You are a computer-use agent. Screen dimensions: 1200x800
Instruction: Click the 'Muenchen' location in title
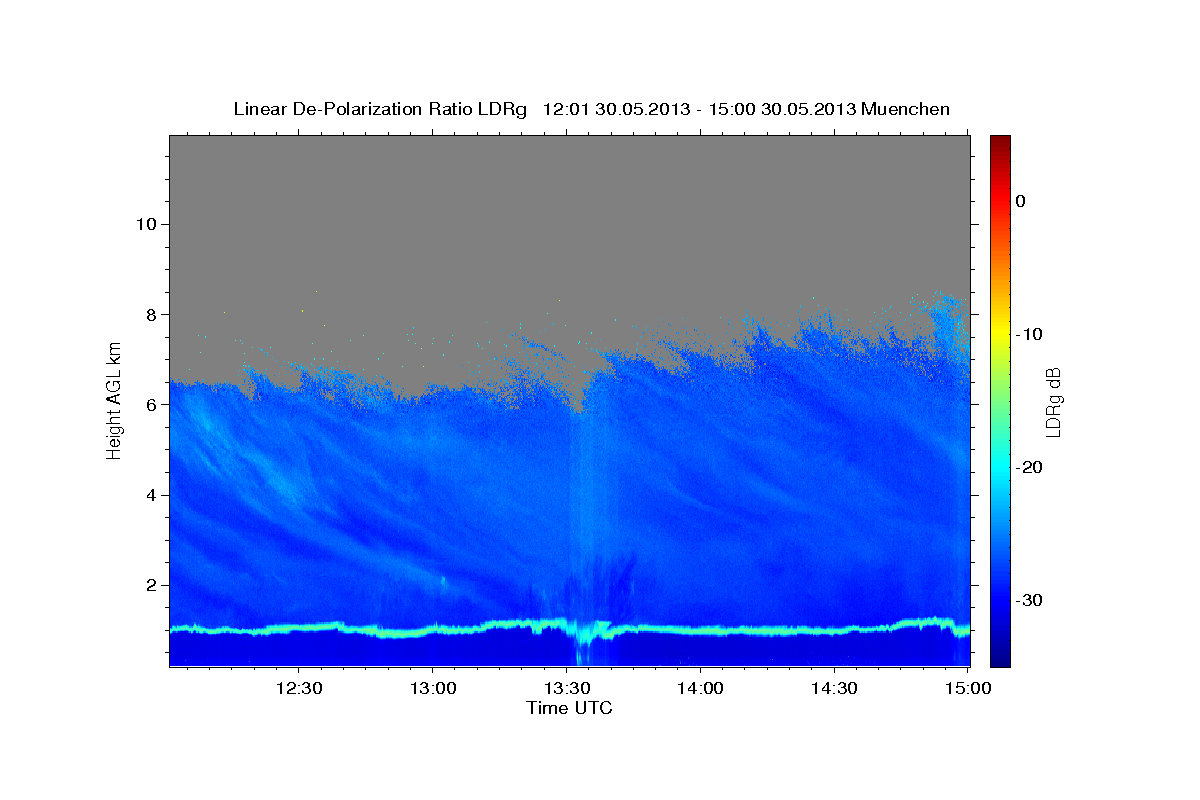(x=907, y=109)
